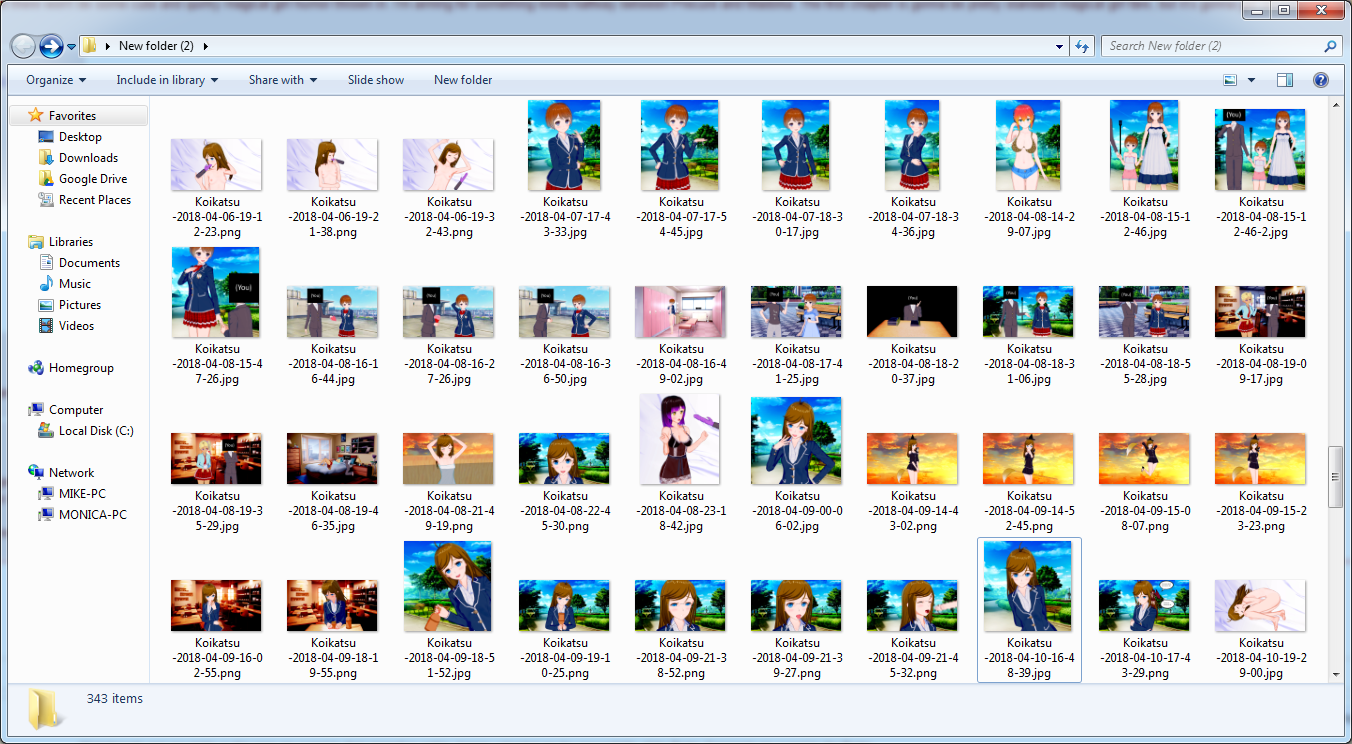Click the Change your view icon

(x=1230, y=80)
